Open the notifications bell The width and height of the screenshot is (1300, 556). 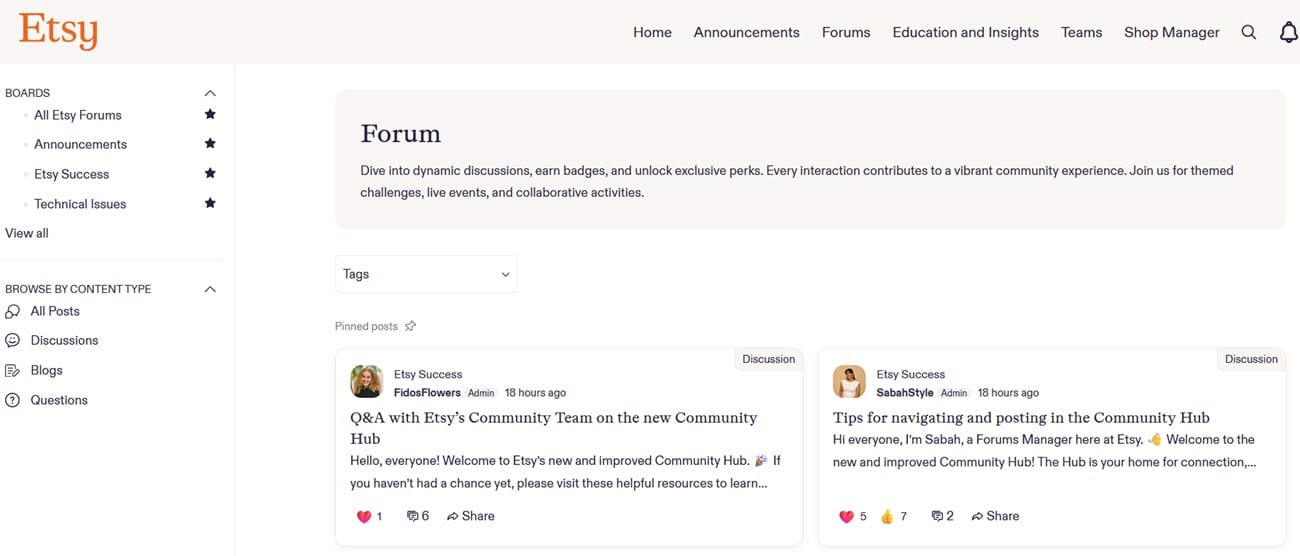click(x=1289, y=32)
